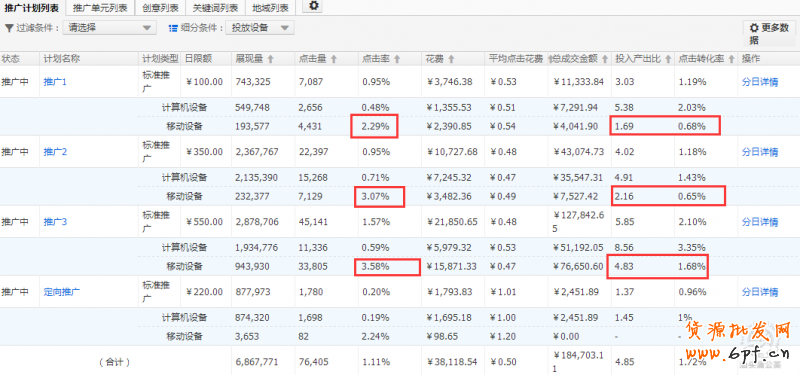
Task: Switch to 关键词列表 tab
Action: 215,8
